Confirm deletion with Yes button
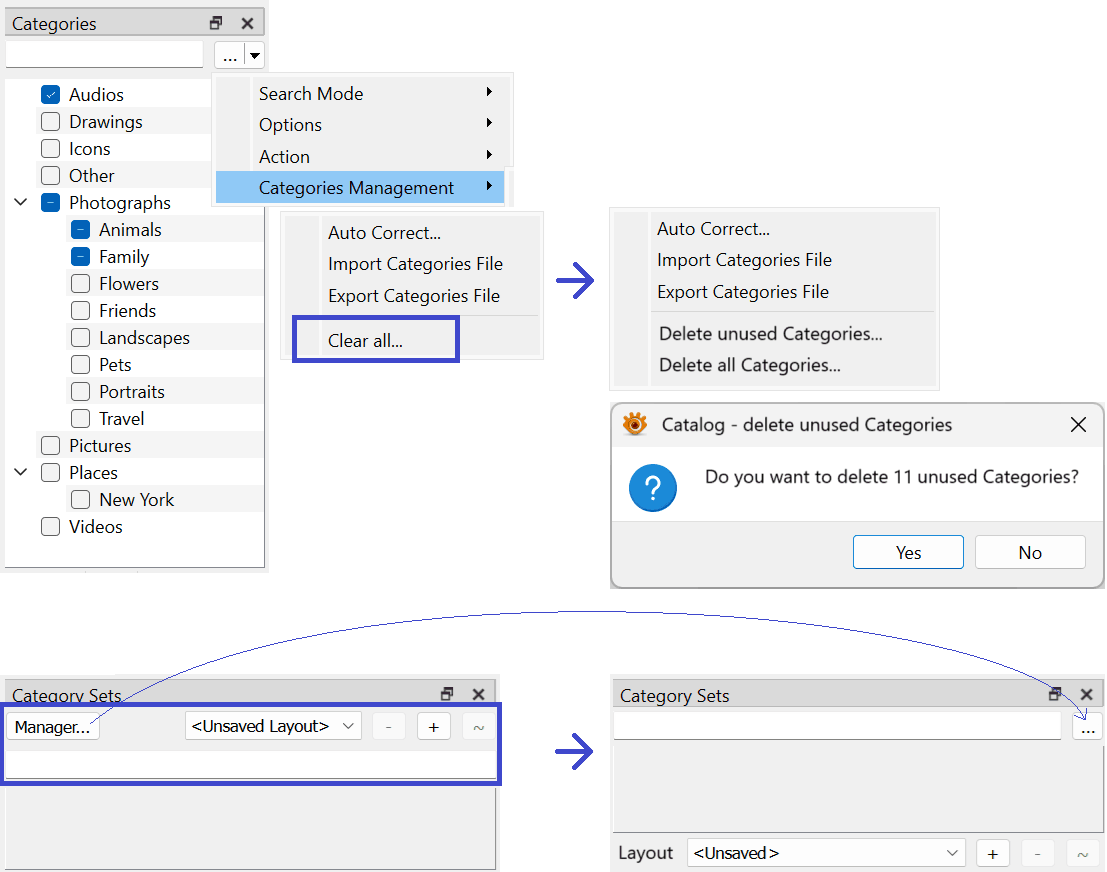 [x=908, y=552]
